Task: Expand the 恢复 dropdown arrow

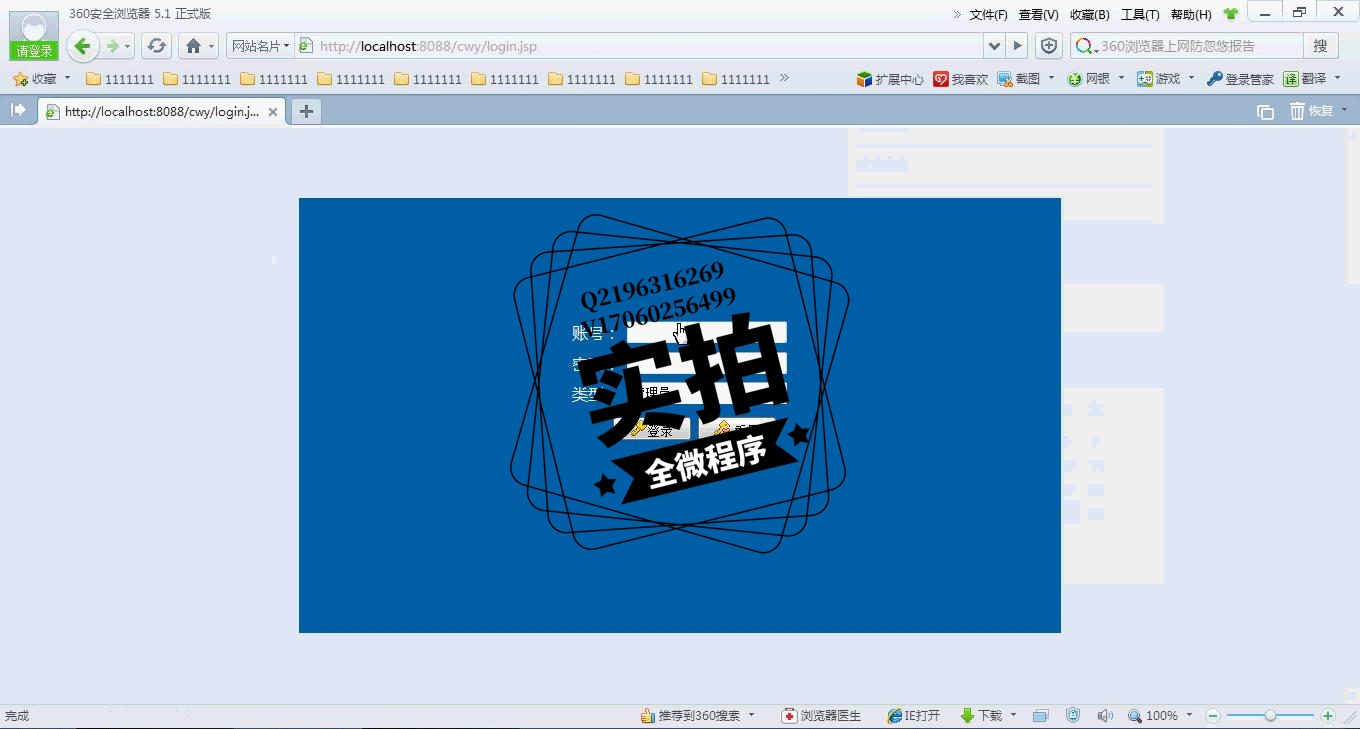Action: (x=1344, y=110)
